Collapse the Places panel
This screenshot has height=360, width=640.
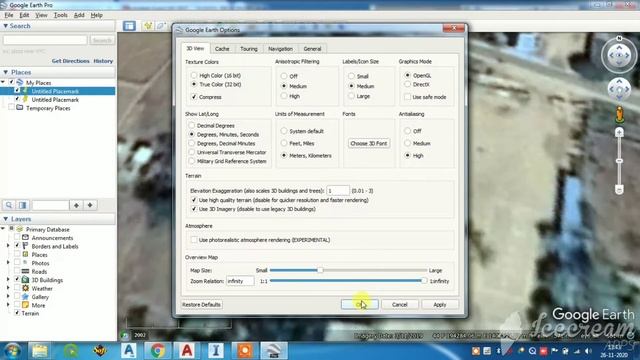click(x=6, y=72)
